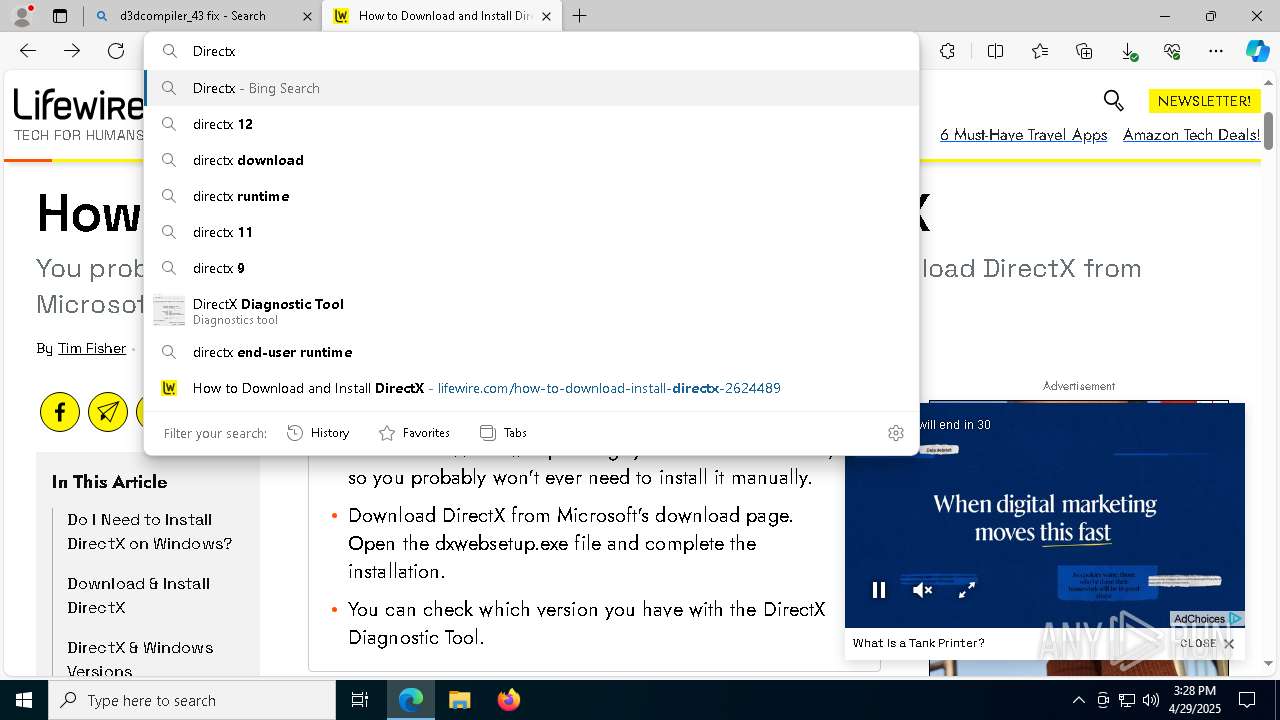Select DirectX Diagnostic Tool suggestion
Image resolution: width=1280 pixels, height=720 pixels.
pos(532,311)
